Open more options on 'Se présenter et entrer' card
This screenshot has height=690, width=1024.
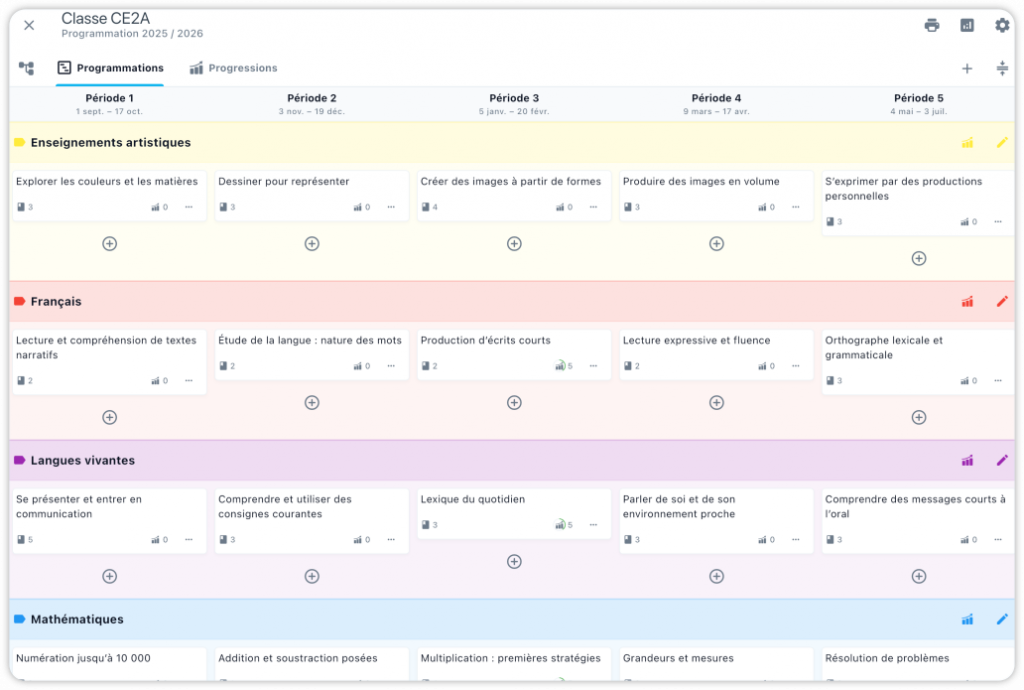click(x=189, y=540)
